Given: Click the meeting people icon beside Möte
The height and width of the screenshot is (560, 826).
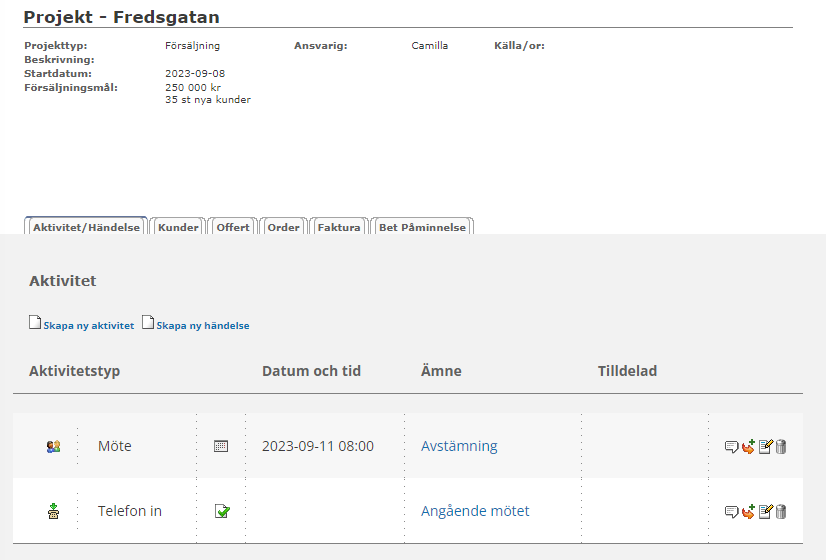Looking at the screenshot, I should coord(54,447).
